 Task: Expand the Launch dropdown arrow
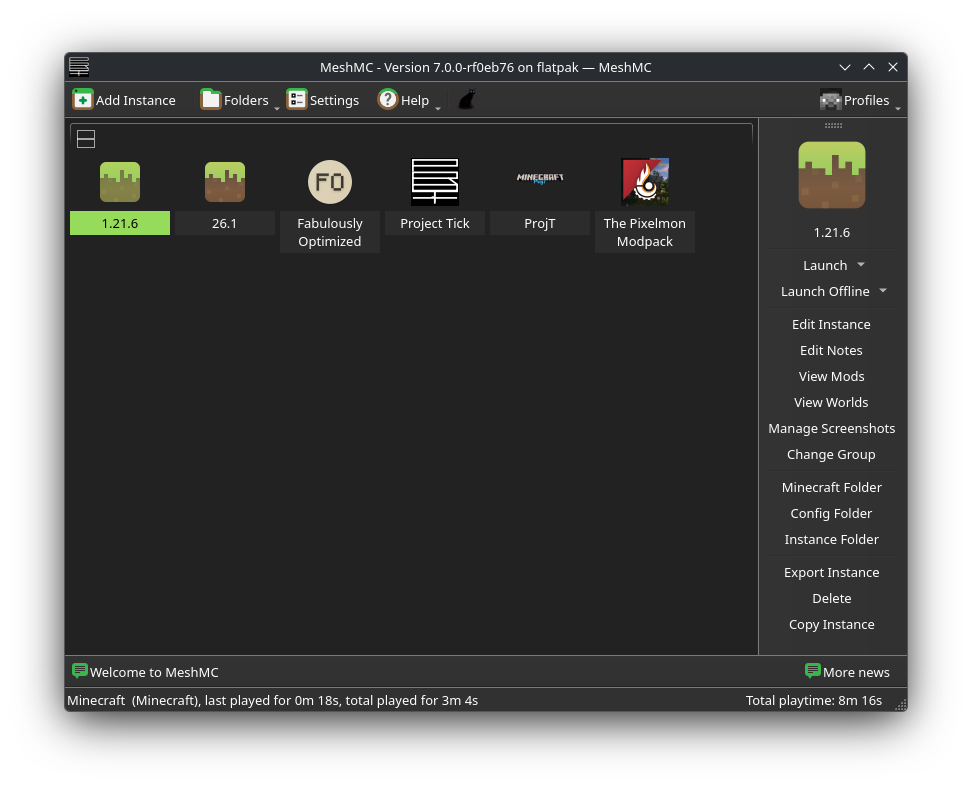point(860,265)
